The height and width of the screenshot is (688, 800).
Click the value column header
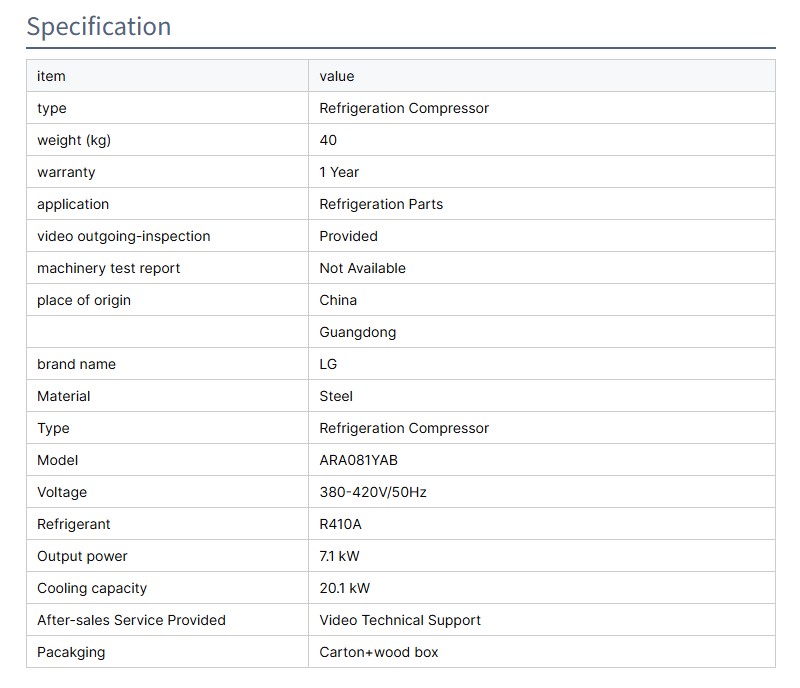337,76
